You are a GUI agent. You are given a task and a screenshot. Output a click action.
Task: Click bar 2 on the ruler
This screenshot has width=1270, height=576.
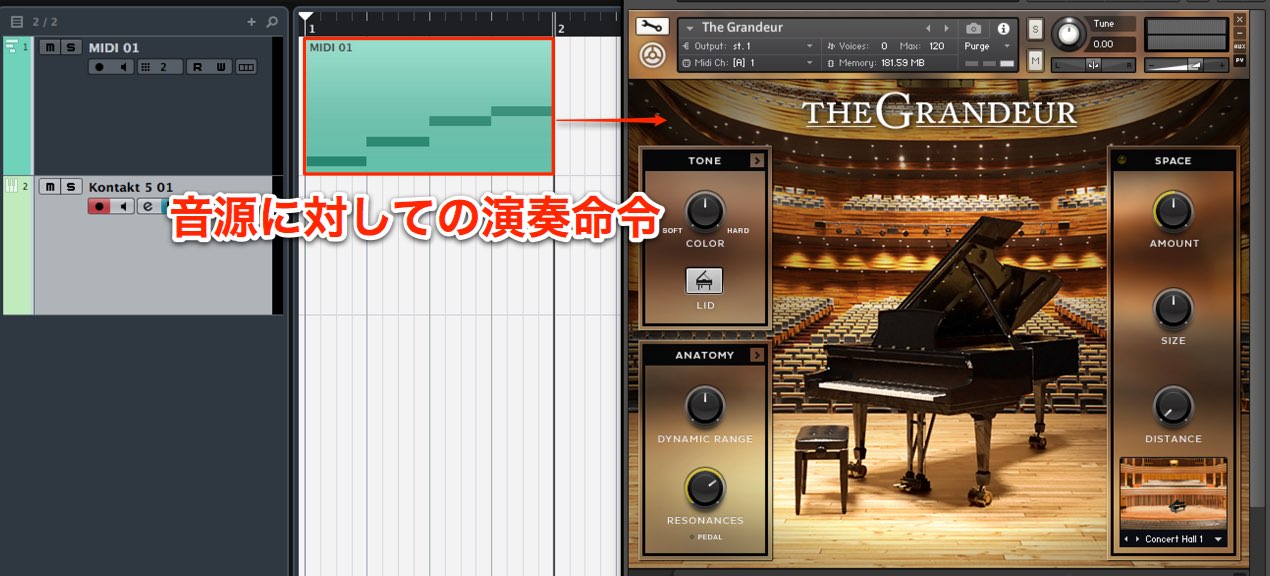[x=561, y=29]
